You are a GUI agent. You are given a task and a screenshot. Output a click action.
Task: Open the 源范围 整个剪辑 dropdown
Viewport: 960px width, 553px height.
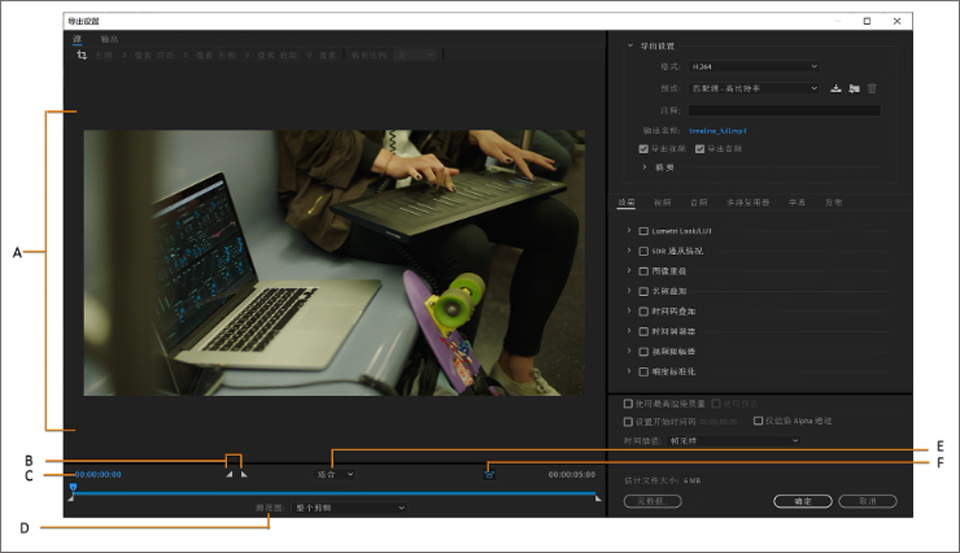coord(348,508)
